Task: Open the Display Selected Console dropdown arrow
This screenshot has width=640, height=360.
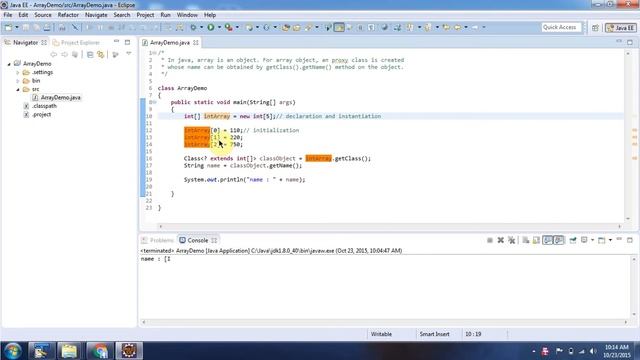Action: tap(592, 240)
